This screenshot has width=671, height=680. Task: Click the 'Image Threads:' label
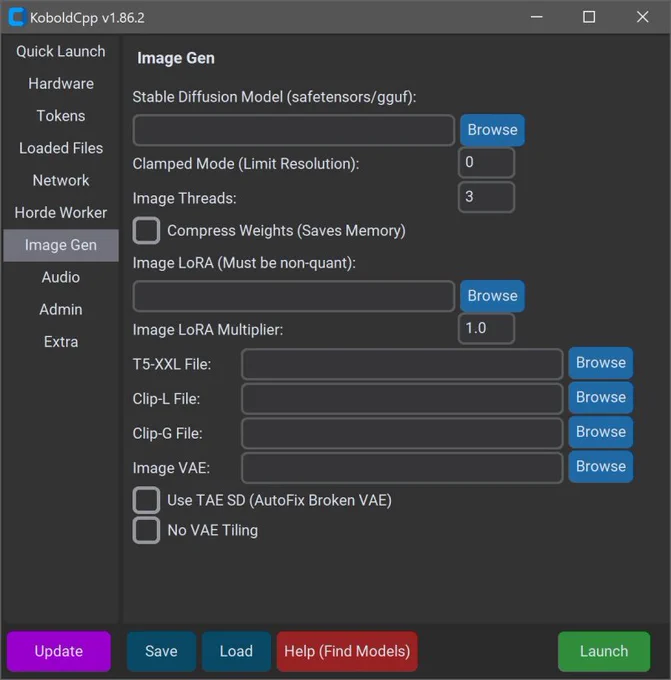(x=184, y=198)
